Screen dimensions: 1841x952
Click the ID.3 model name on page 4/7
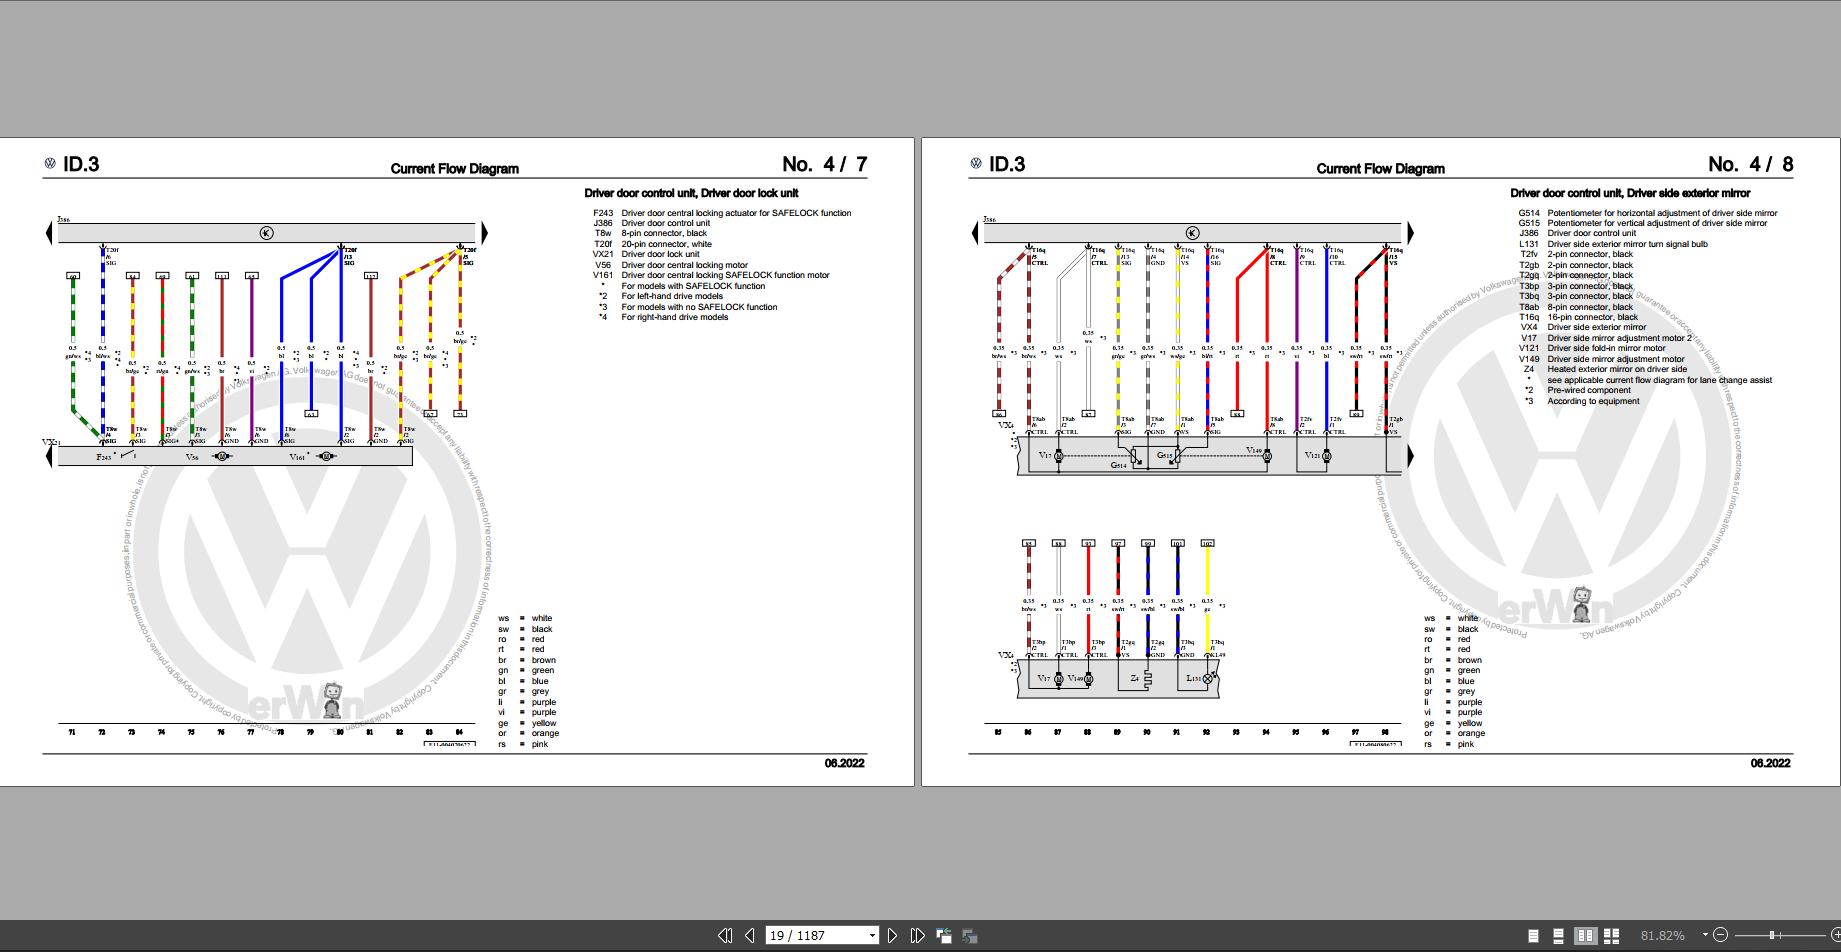coord(81,165)
